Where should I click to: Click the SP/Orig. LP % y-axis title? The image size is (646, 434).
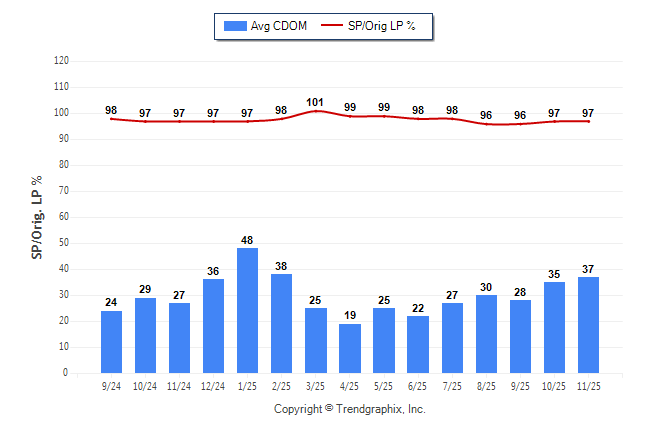[37, 217]
